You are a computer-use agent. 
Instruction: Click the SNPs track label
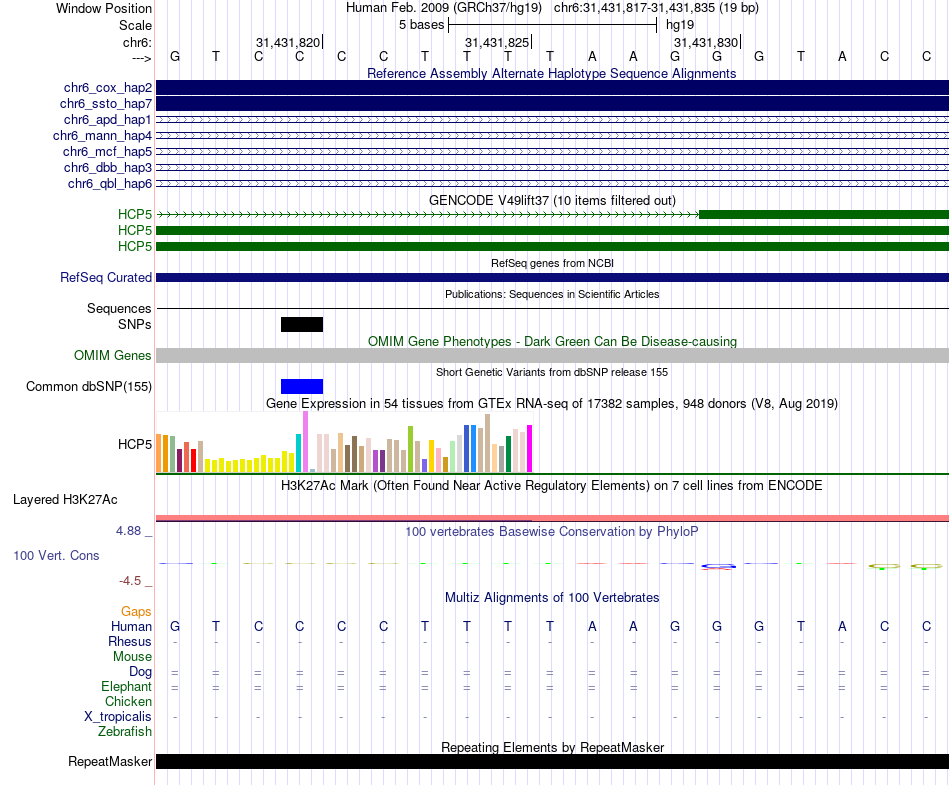(135, 325)
